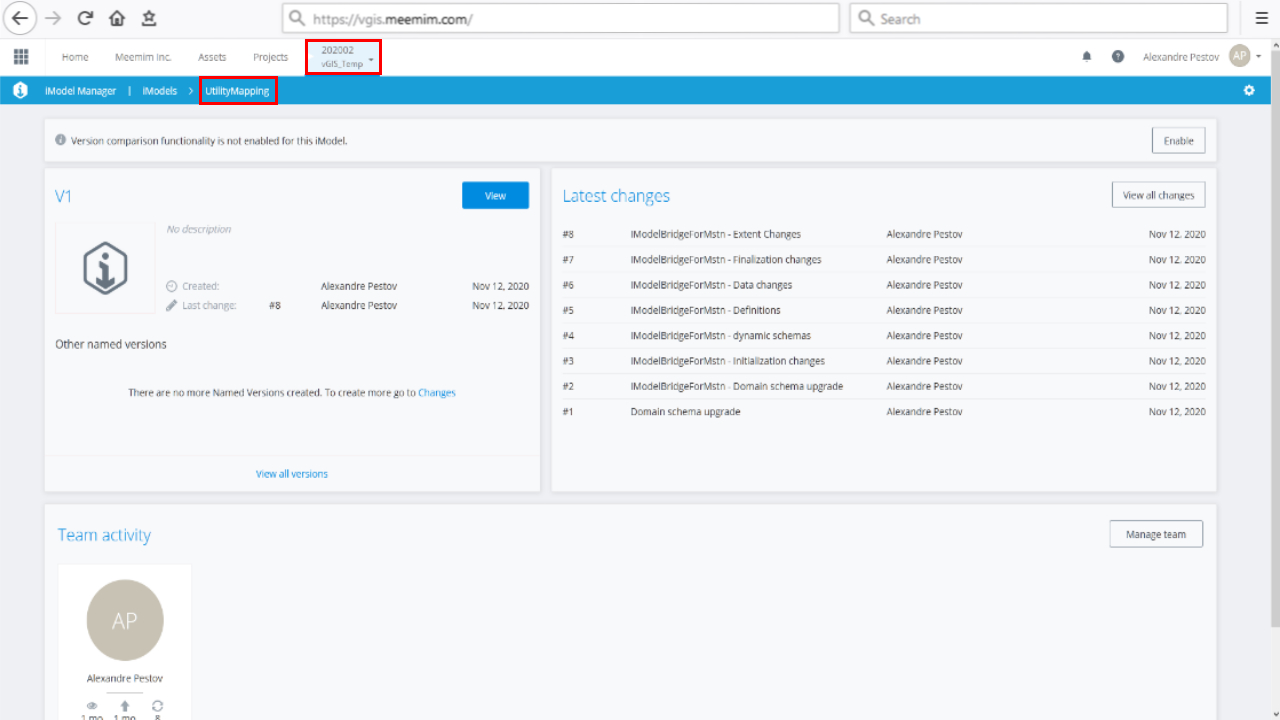This screenshot has height=720, width=1280.
Task: Select changeset #6 Data changes row
Action: tap(884, 285)
